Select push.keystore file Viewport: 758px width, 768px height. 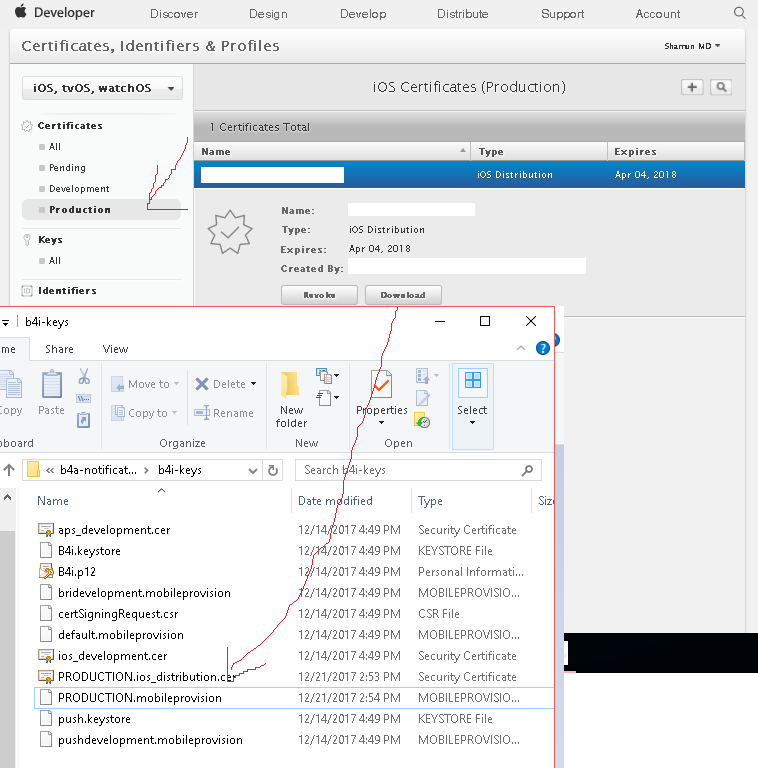pyautogui.click(x=94, y=719)
